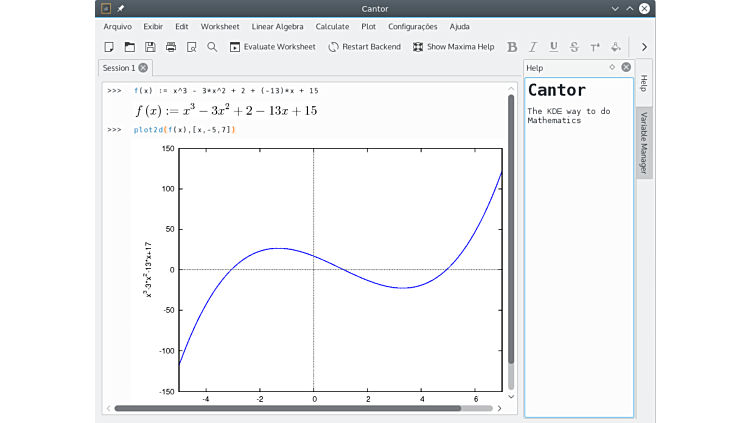Switch to the Variable Manager side tab
Screen dimensions: 752x423
pos(644,142)
